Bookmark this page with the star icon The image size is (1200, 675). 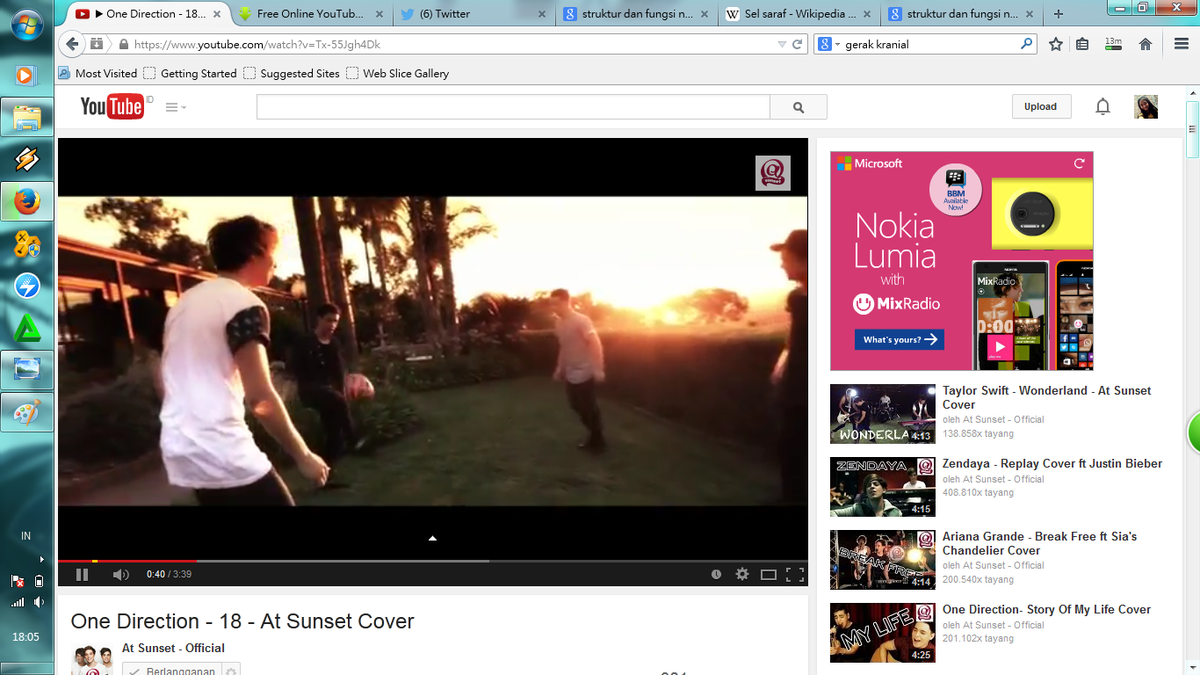[x=1056, y=44]
